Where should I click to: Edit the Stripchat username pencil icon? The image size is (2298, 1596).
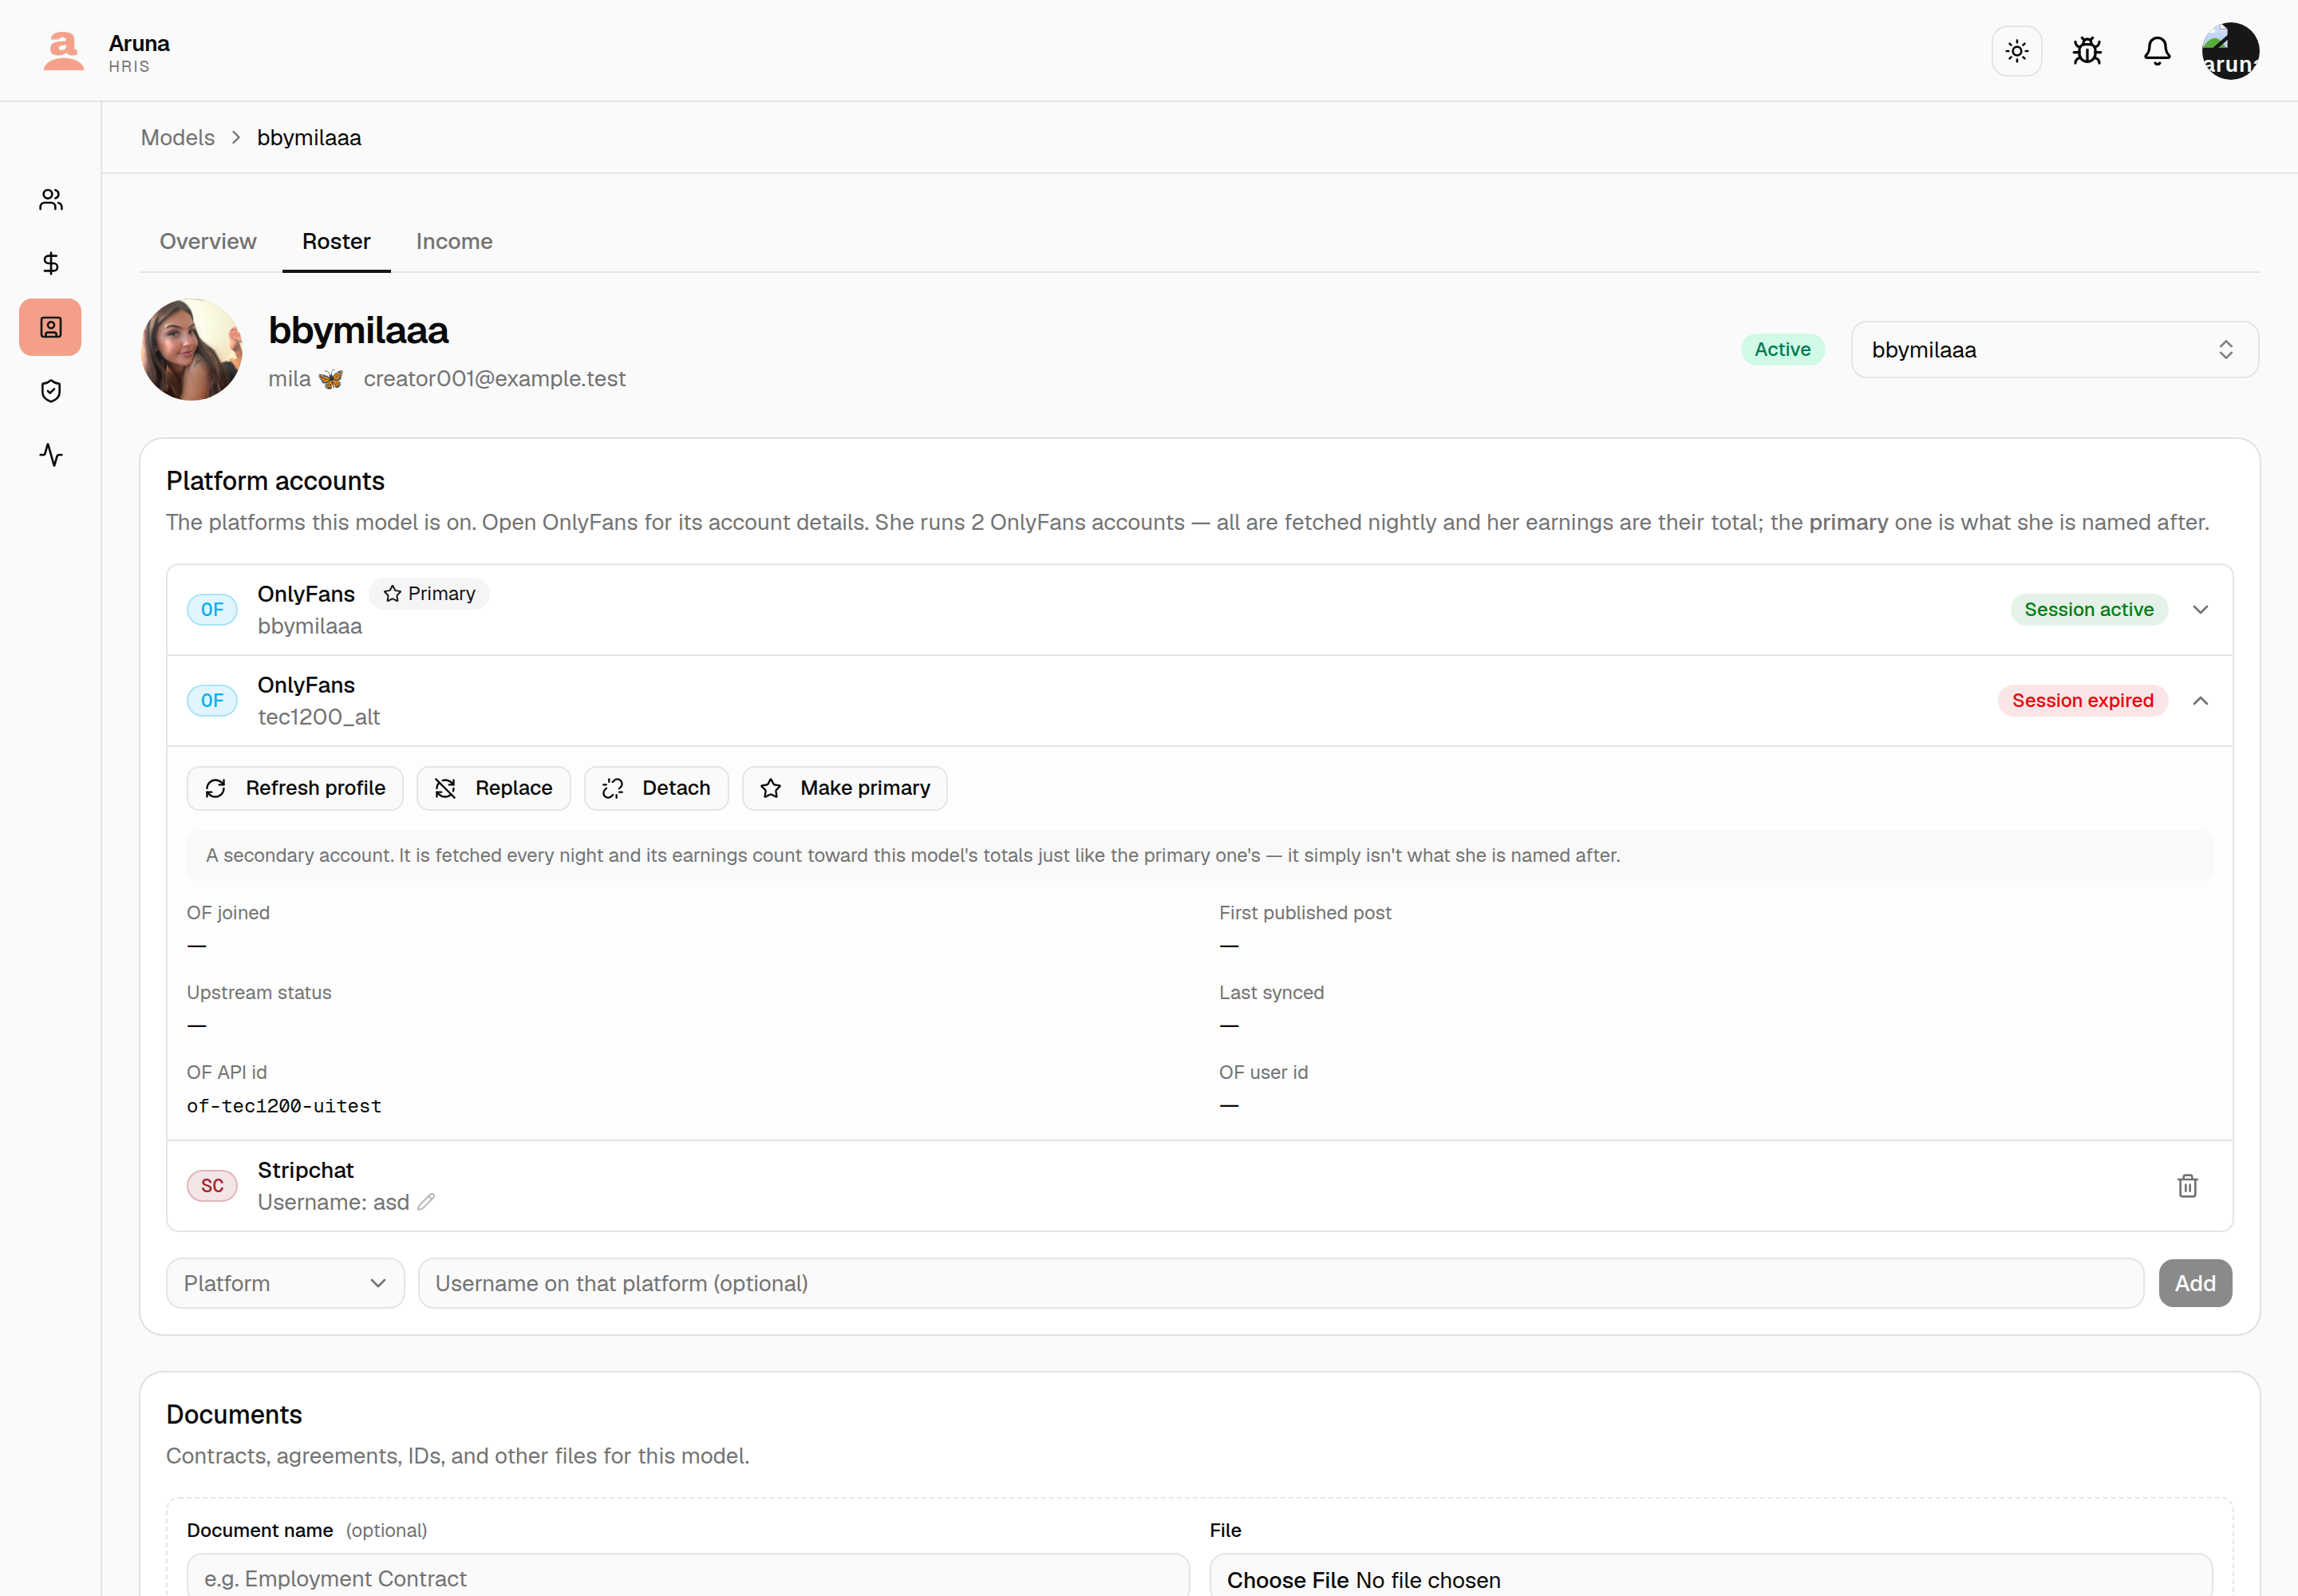click(x=427, y=1202)
